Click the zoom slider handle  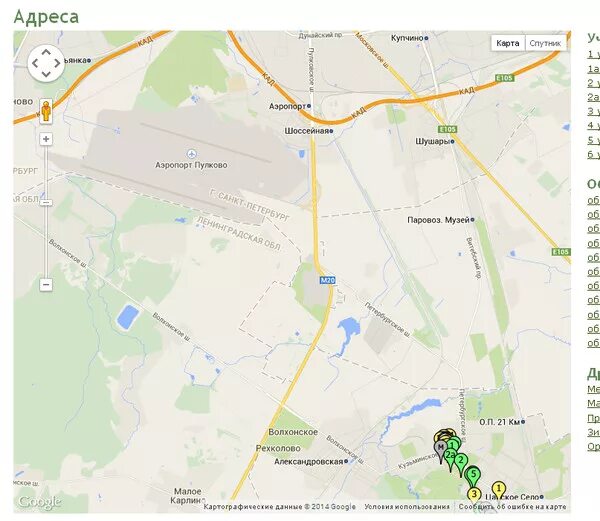(x=46, y=202)
